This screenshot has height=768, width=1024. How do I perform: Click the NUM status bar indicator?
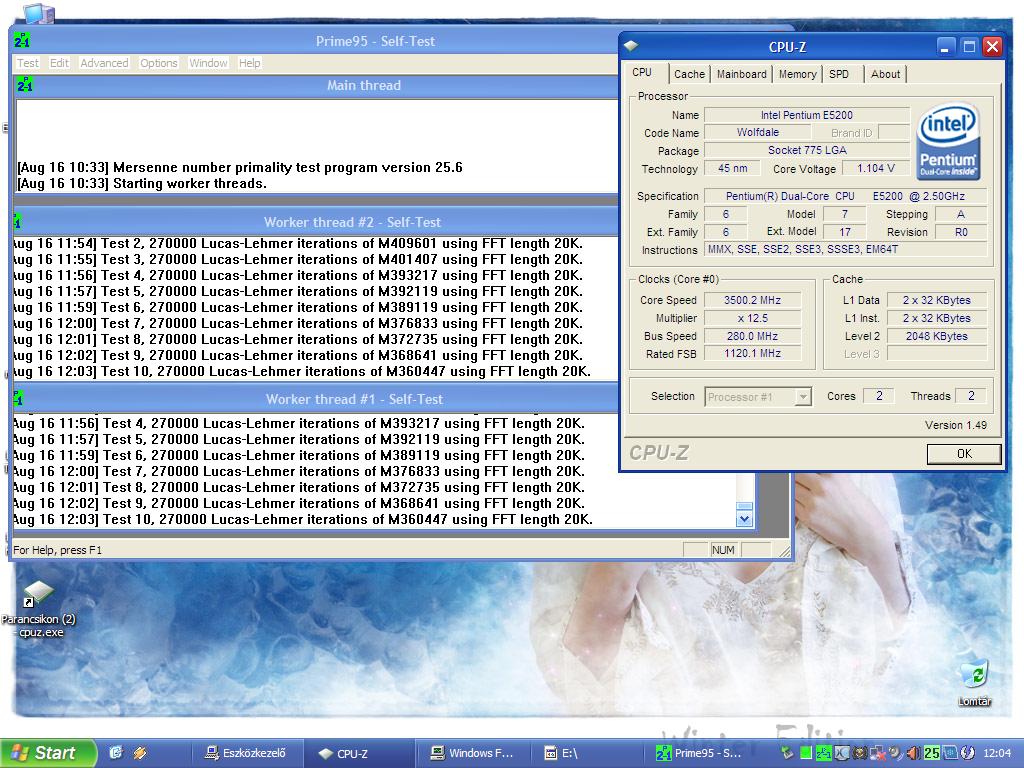(723, 550)
